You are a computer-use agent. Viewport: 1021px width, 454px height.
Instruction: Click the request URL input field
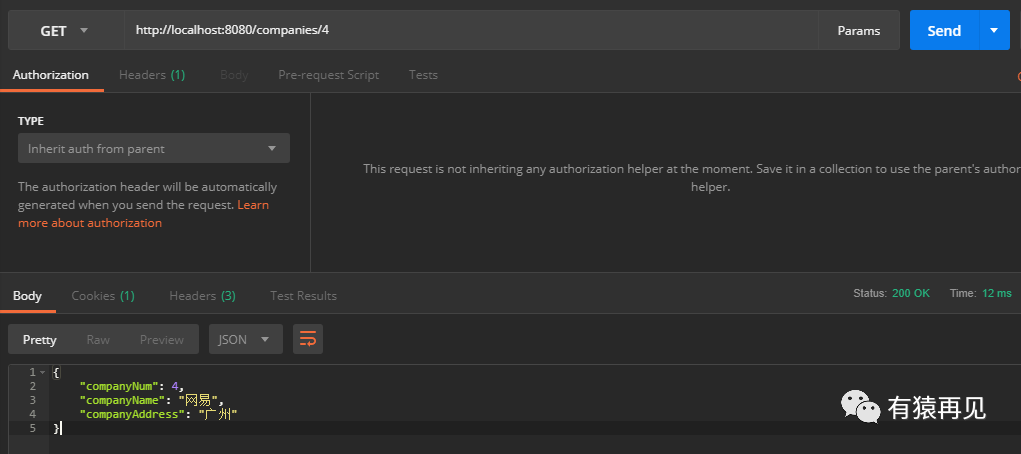pyautogui.click(x=470, y=31)
